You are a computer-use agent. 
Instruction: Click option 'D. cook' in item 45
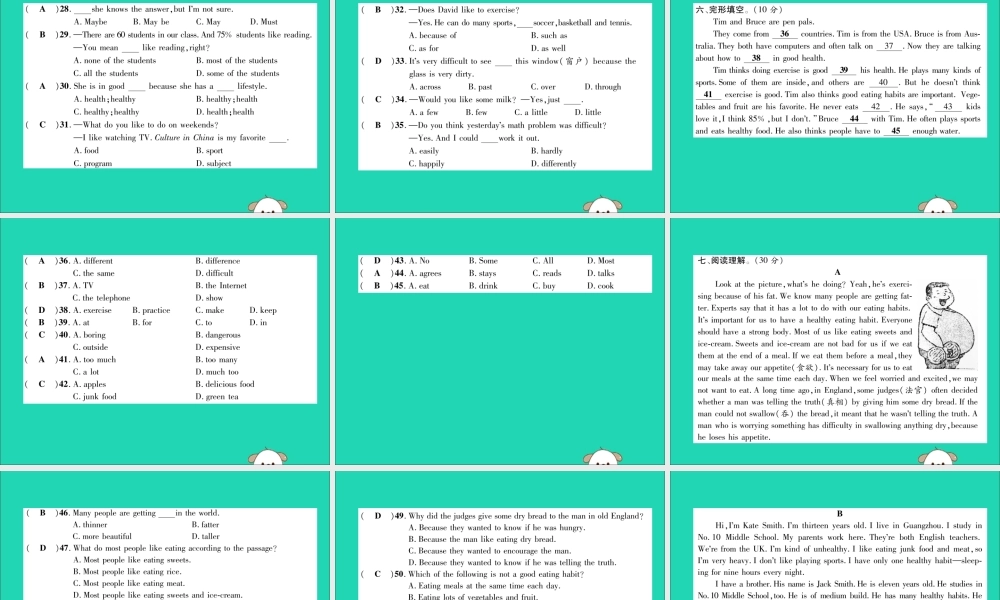click(600, 286)
